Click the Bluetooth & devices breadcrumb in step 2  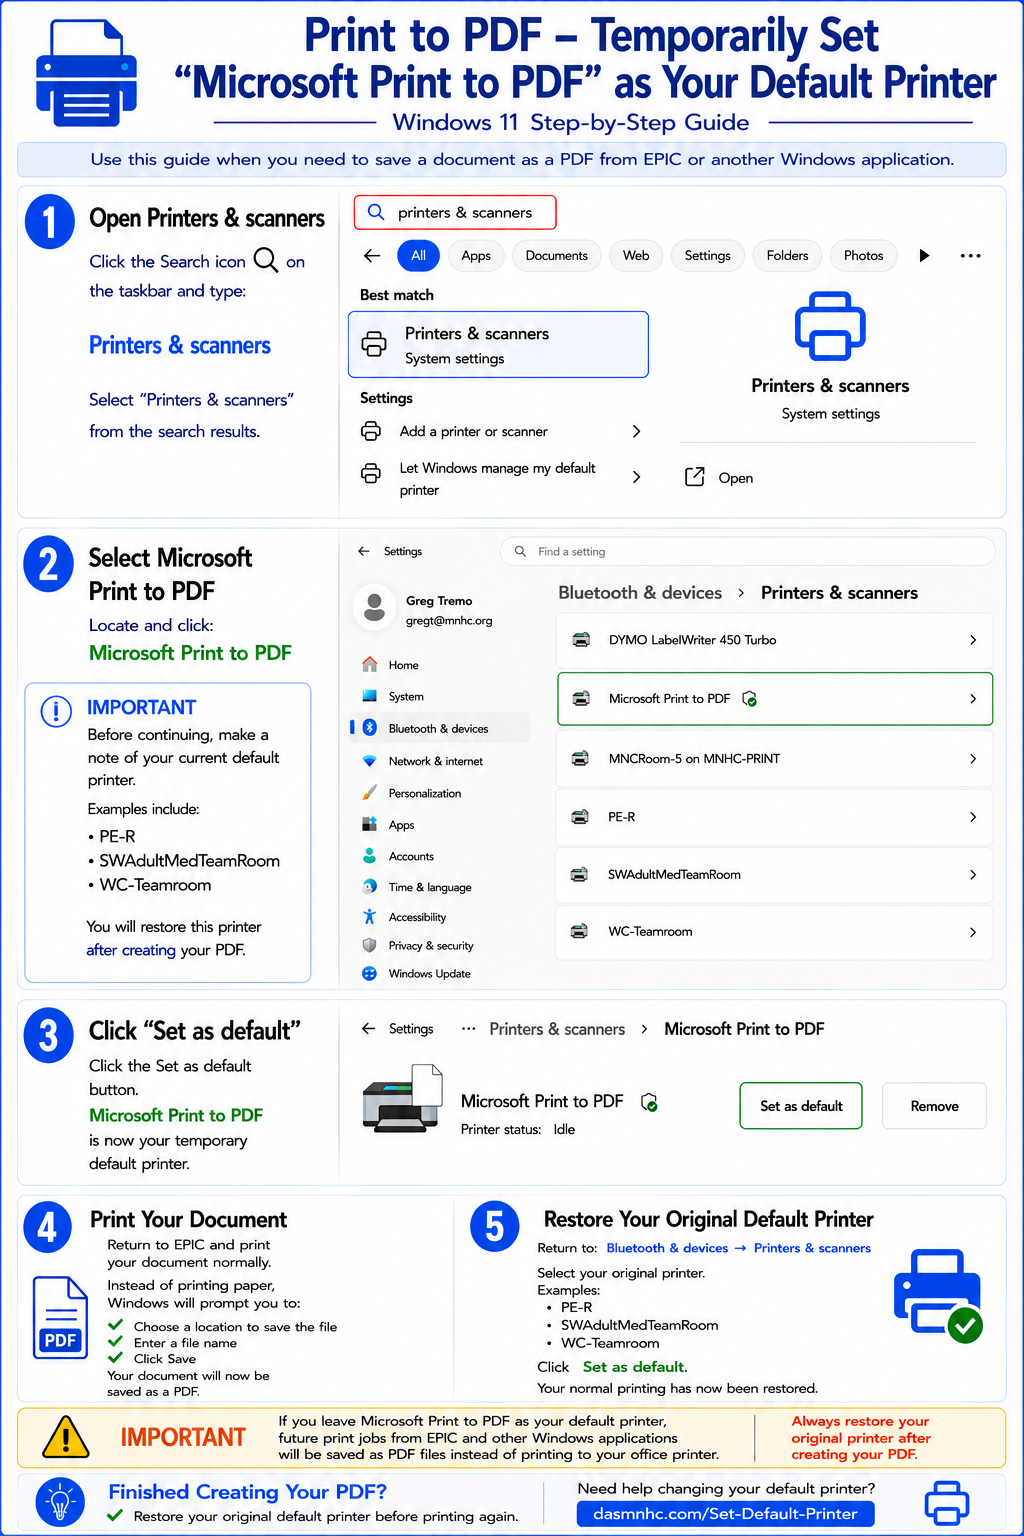pyautogui.click(x=640, y=593)
